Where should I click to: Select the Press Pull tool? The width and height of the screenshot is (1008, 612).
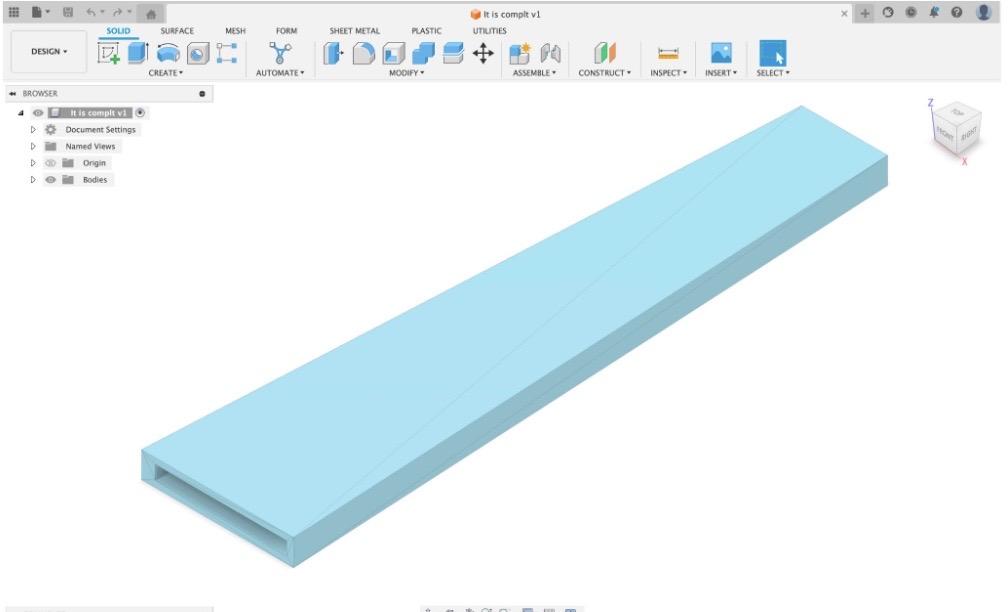[333, 53]
